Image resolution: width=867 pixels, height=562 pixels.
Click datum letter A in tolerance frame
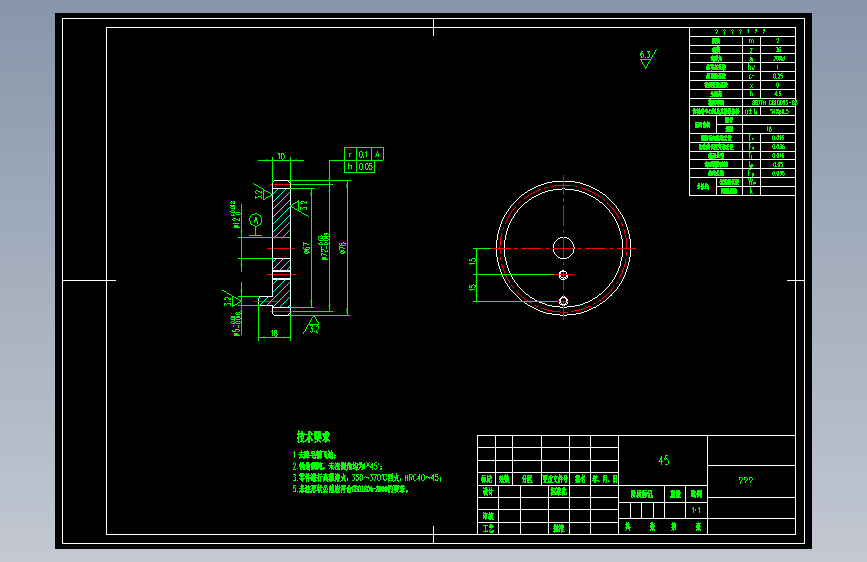377,154
